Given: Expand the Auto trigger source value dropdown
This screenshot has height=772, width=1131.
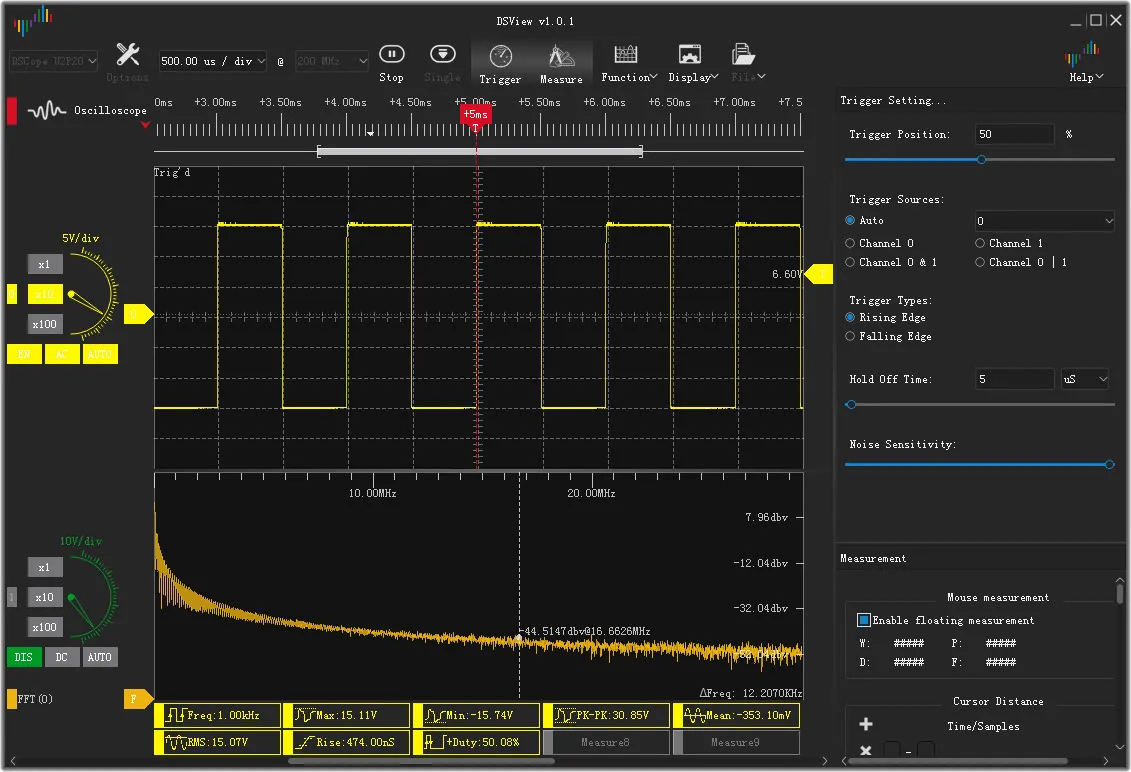Looking at the screenshot, I should pyautogui.click(x=1044, y=221).
